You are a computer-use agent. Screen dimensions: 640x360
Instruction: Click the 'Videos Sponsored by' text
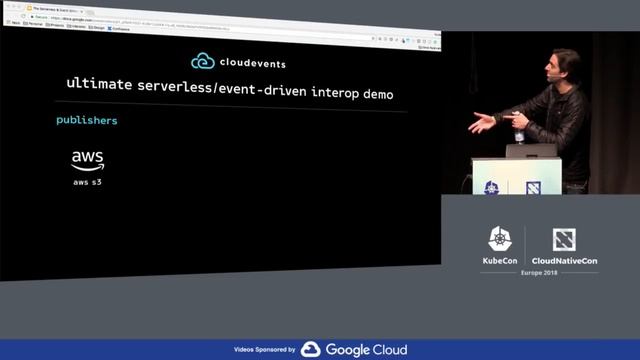pyautogui.click(x=264, y=350)
